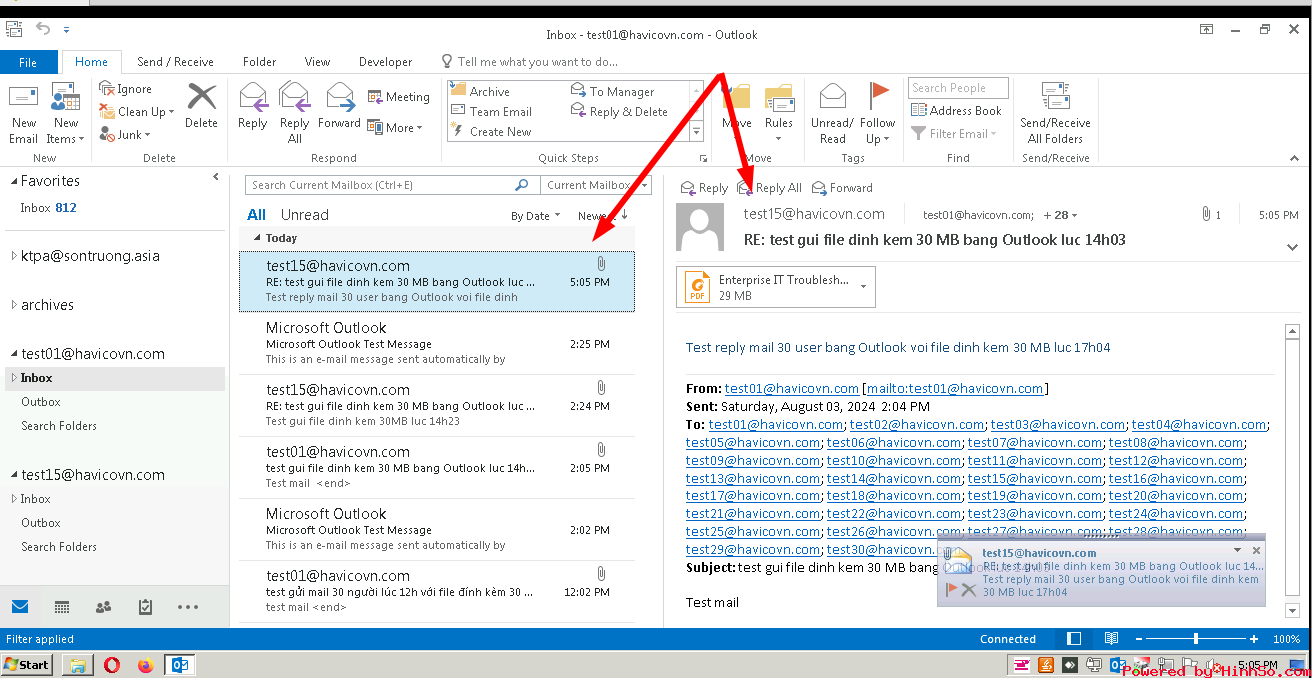Collapse the test15@havicovn.com account
This screenshot has height=678, width=1312.
click(14, 475)
